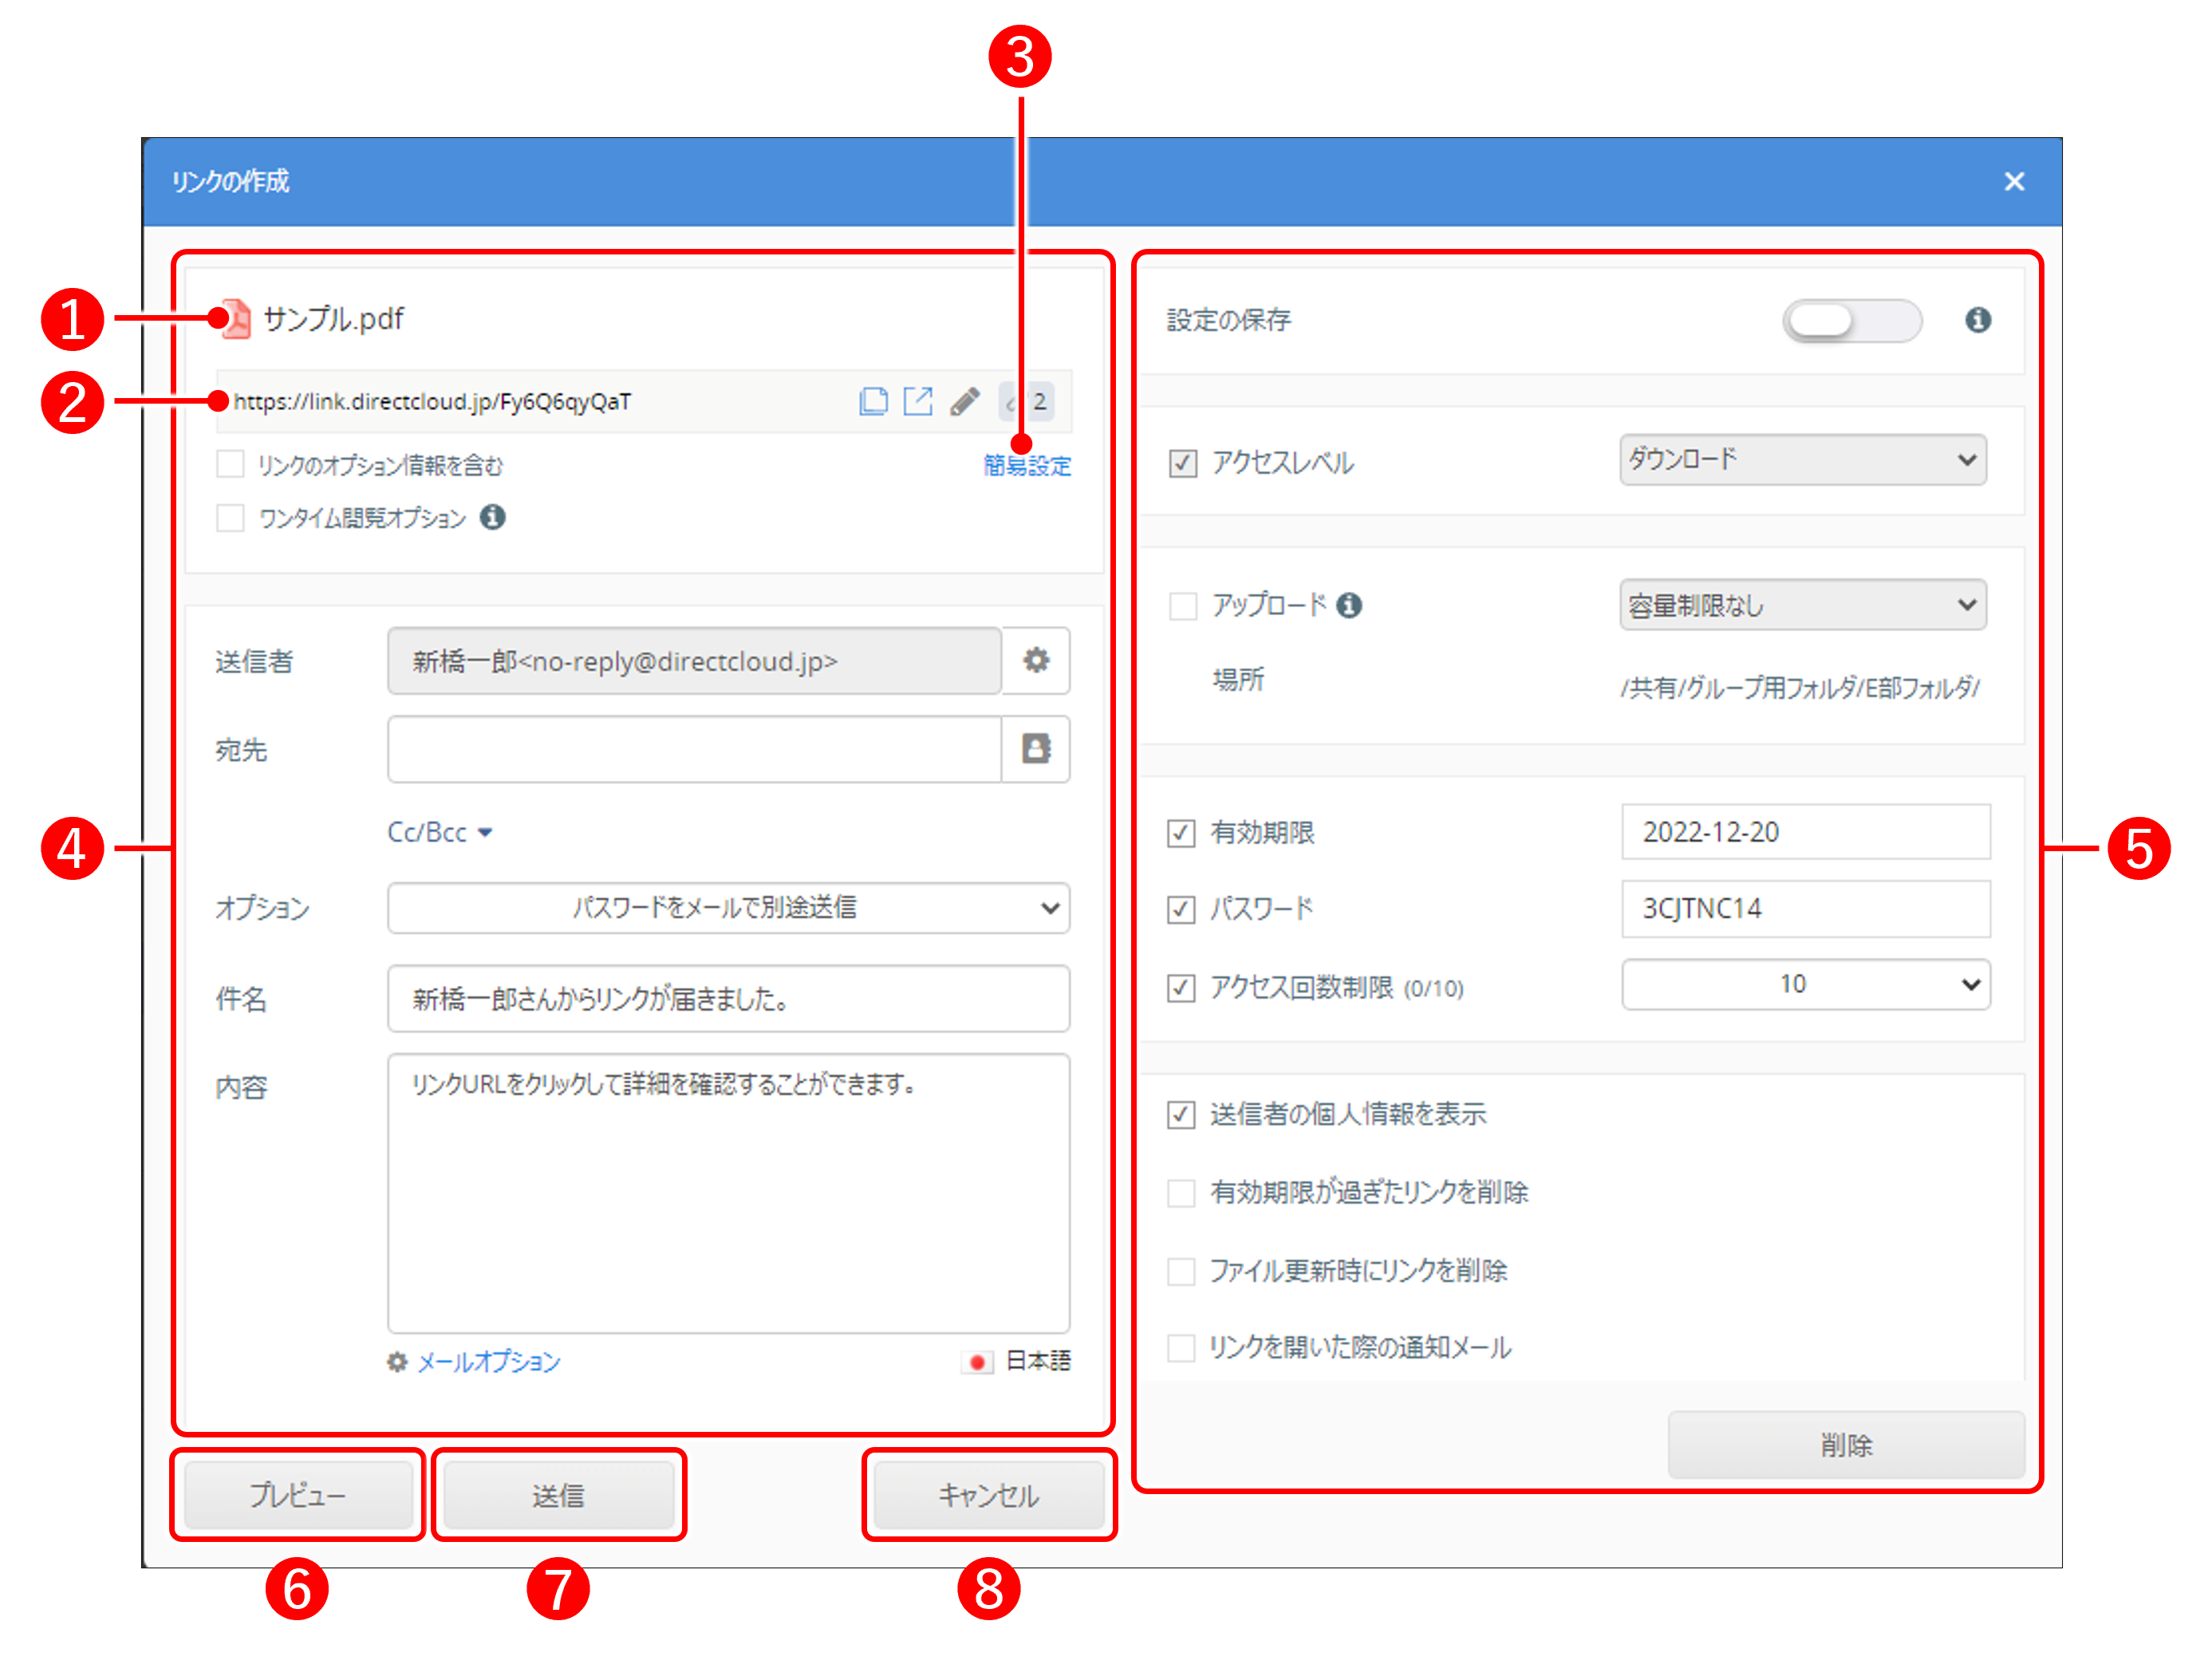This screenshot has height=1672, width=2212.
Task: Click the 宛先 recipient input field
Action: [x=695, y=749]
